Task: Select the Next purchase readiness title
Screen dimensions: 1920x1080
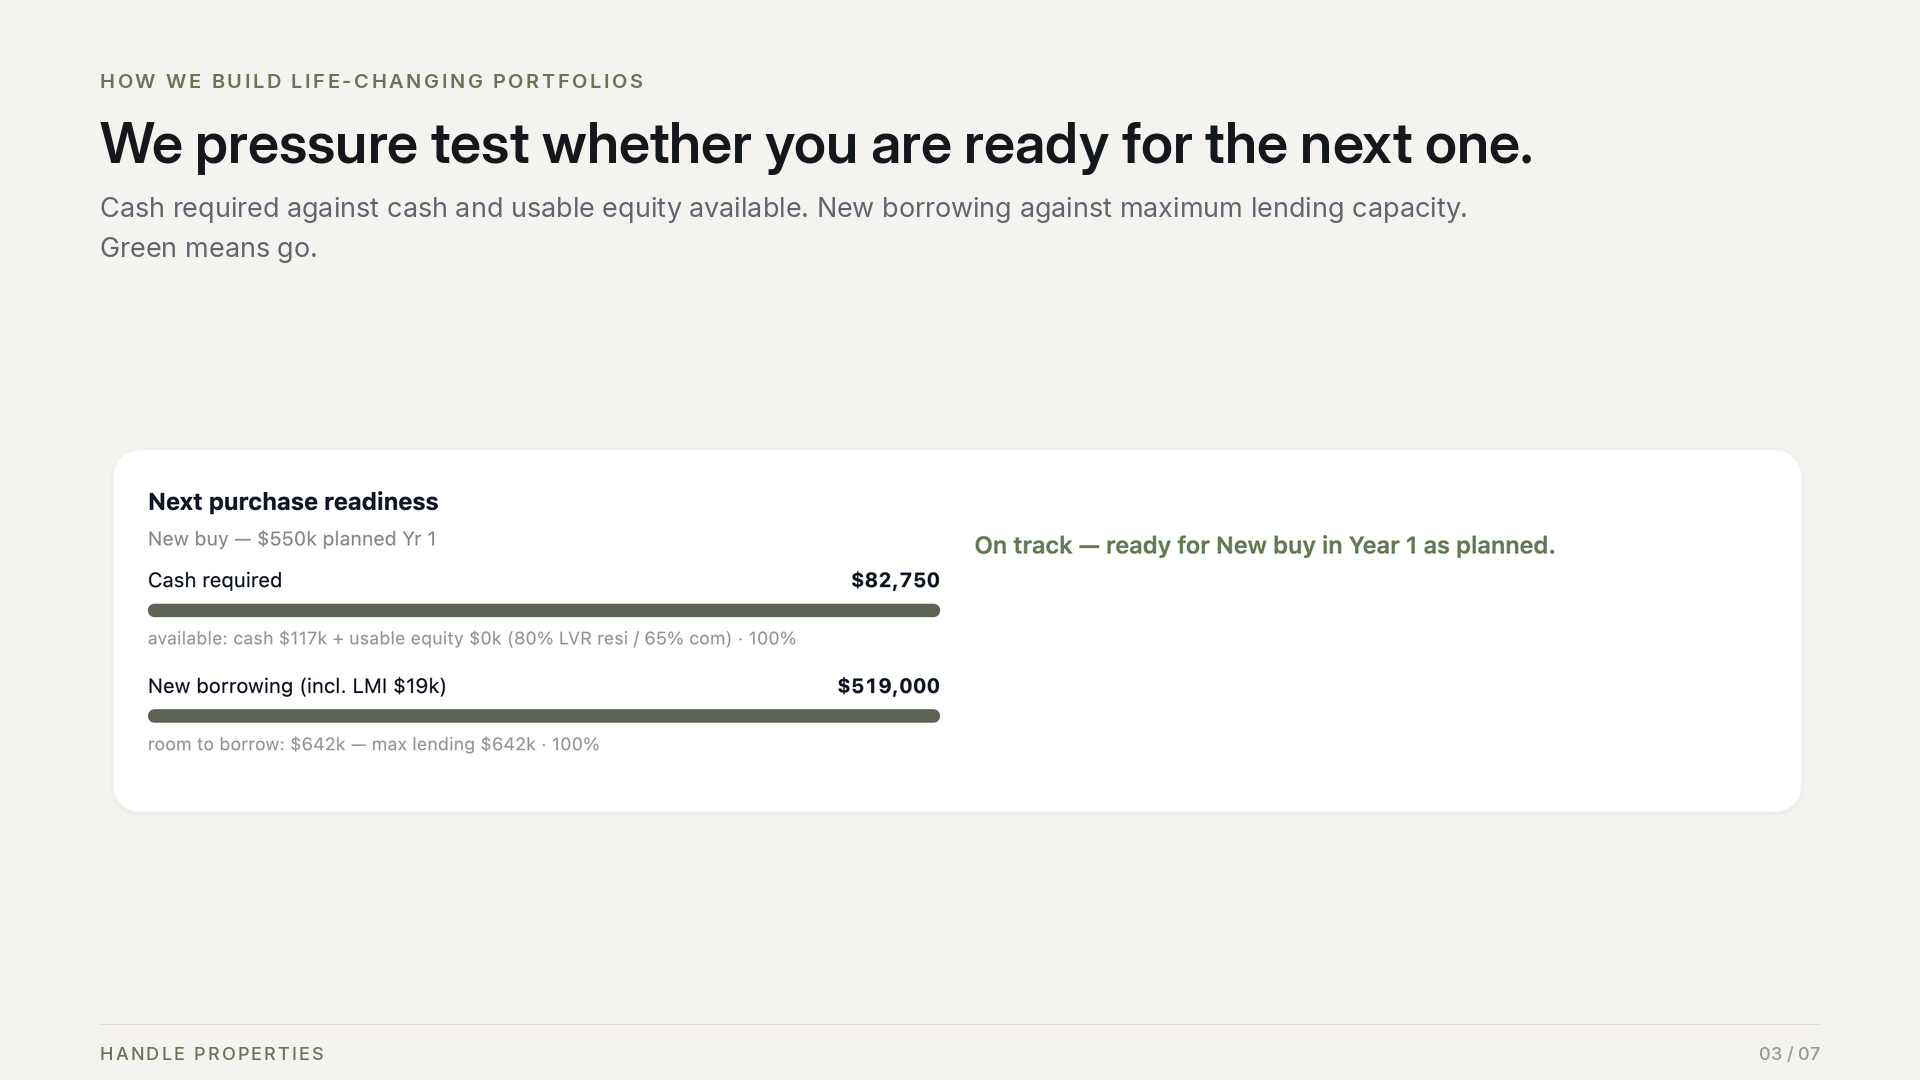Action: [293, 502]
